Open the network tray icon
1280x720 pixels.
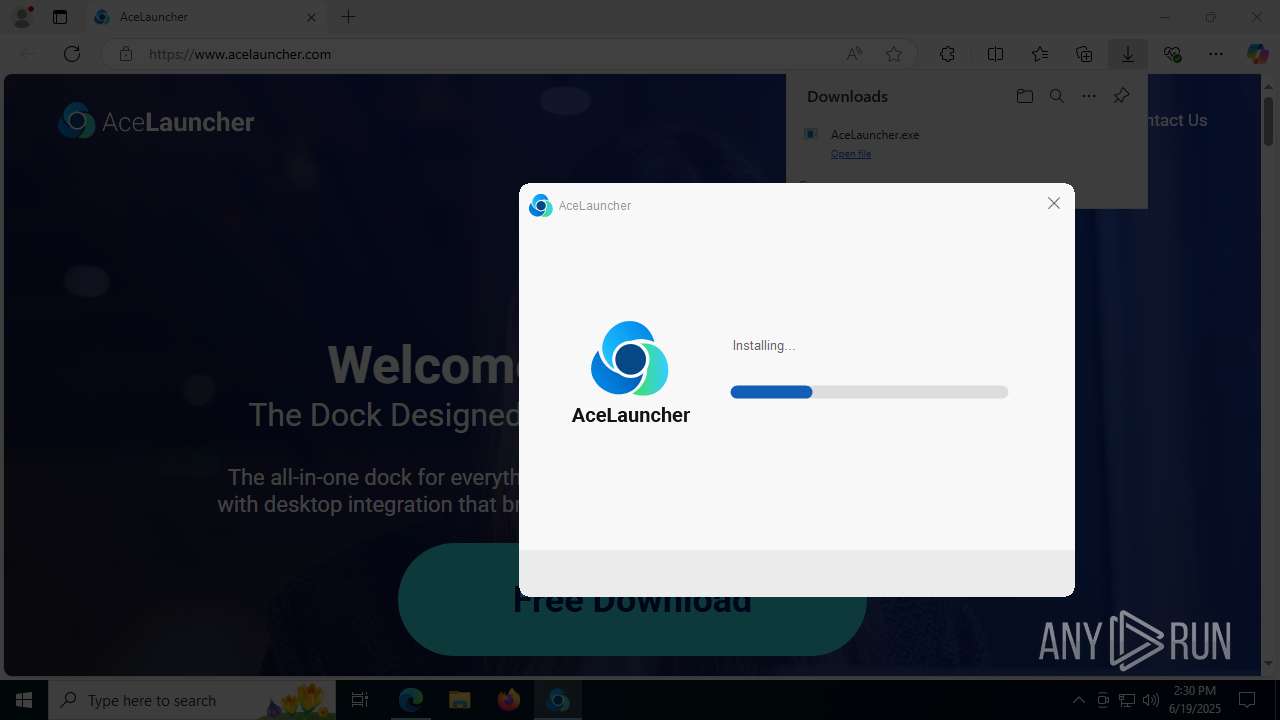point(1127,700)
